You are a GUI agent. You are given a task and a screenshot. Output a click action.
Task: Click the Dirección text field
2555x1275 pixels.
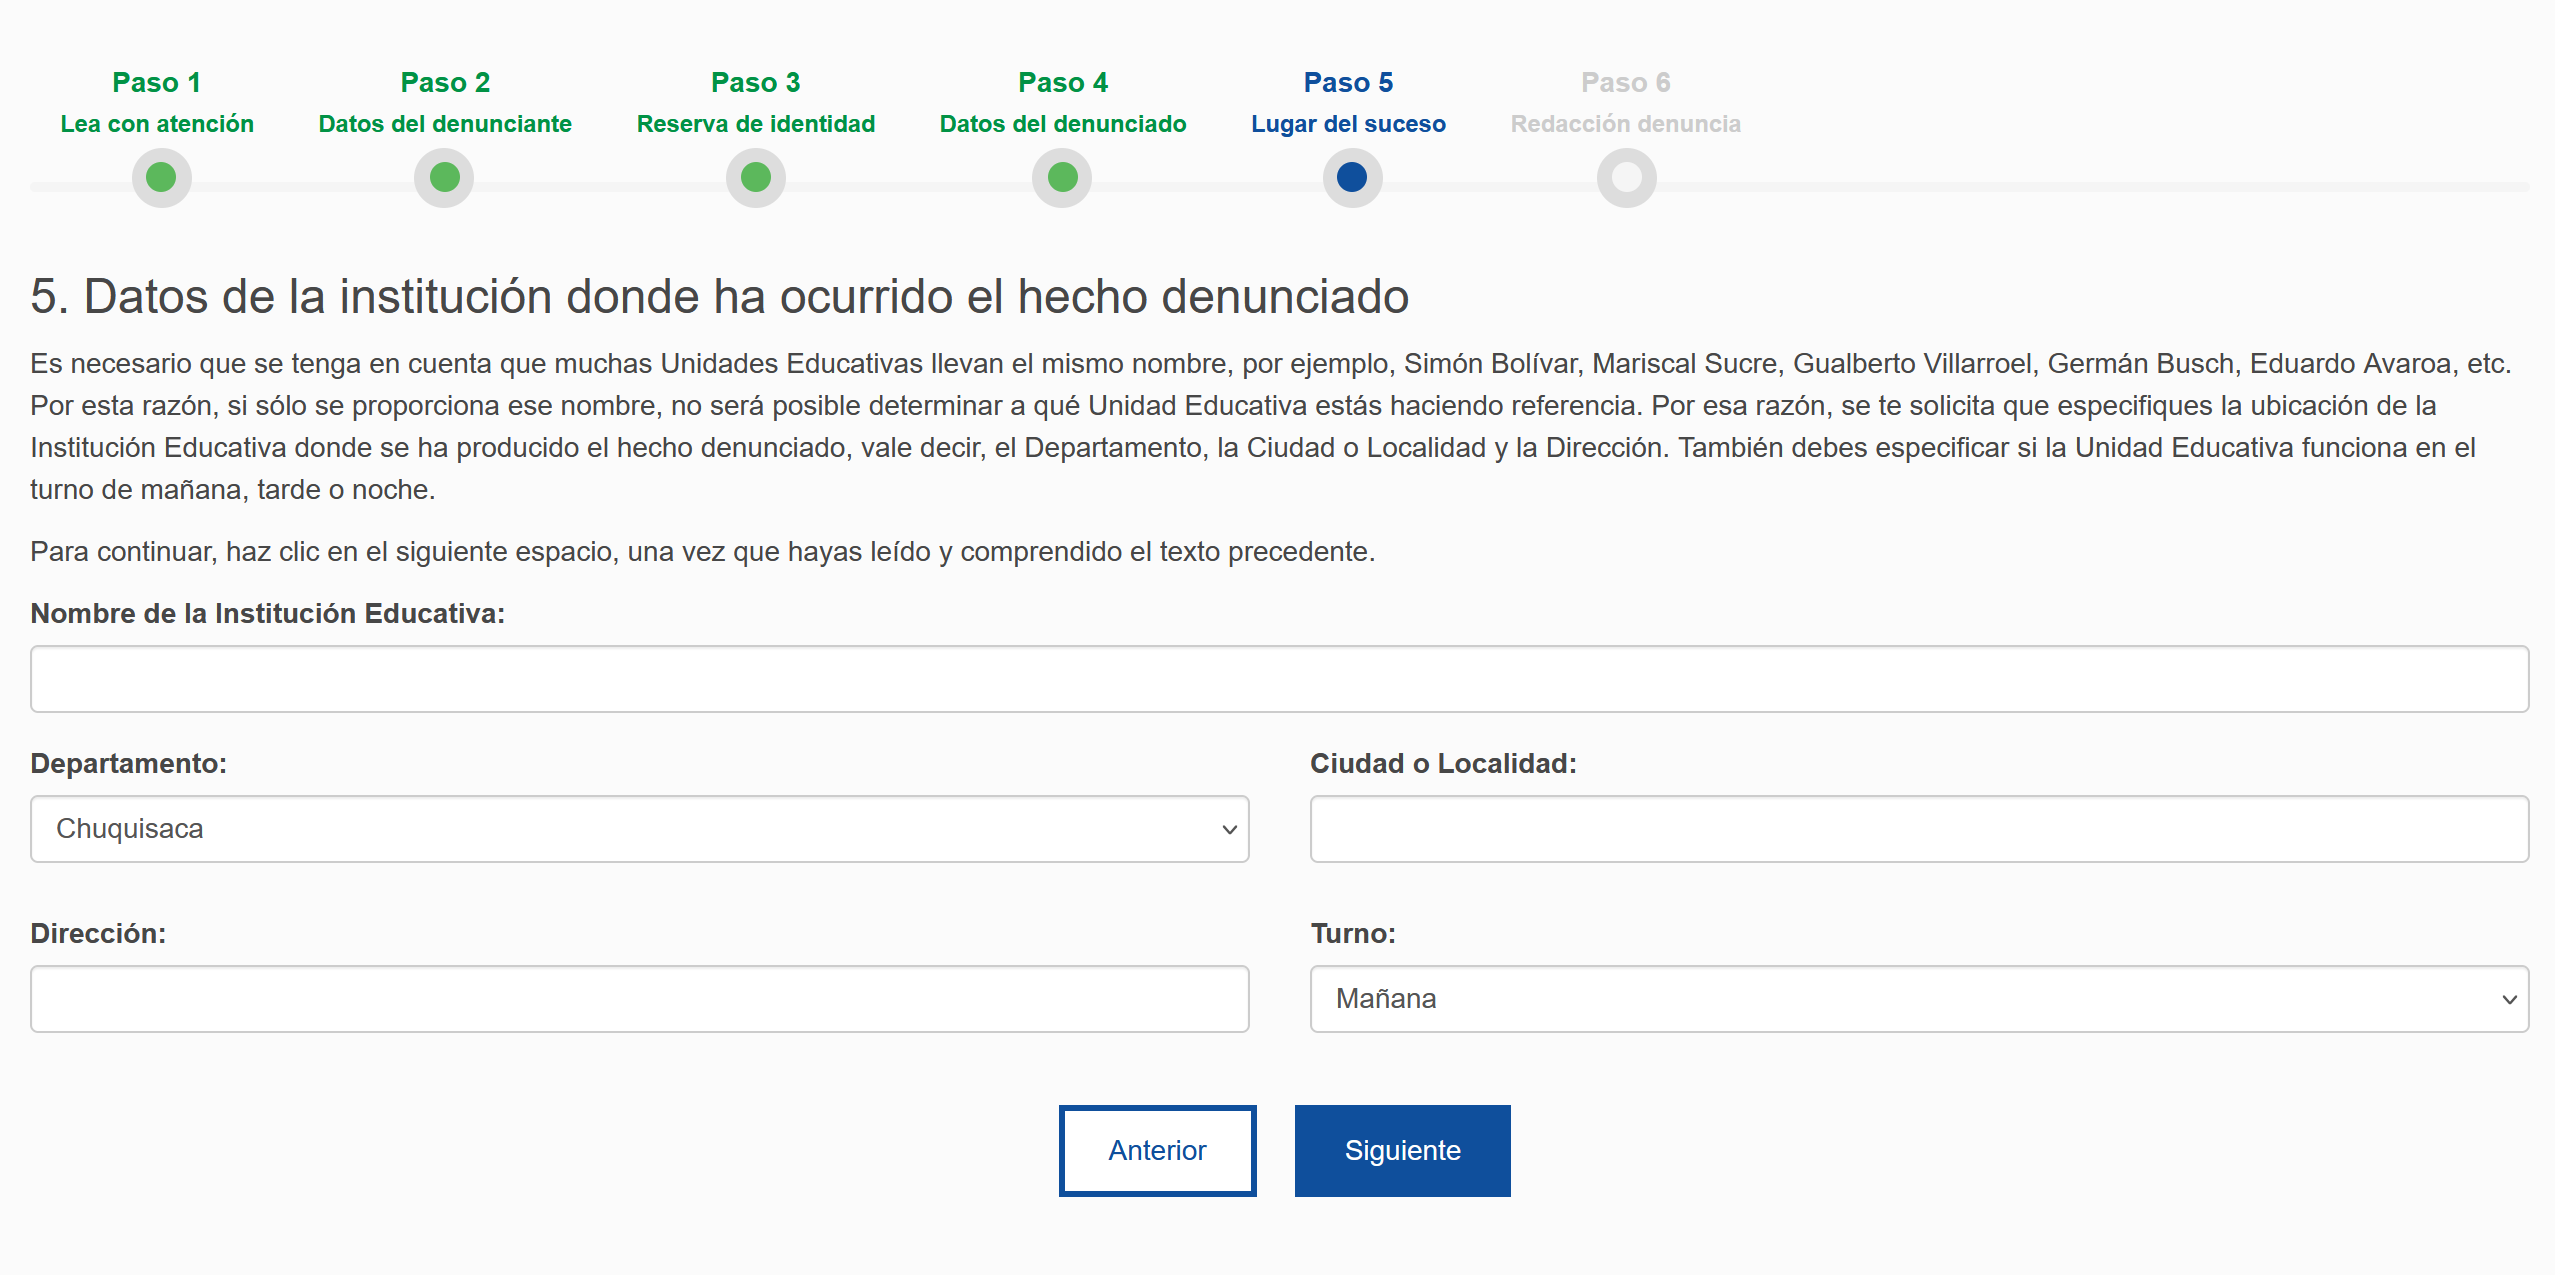638,999
